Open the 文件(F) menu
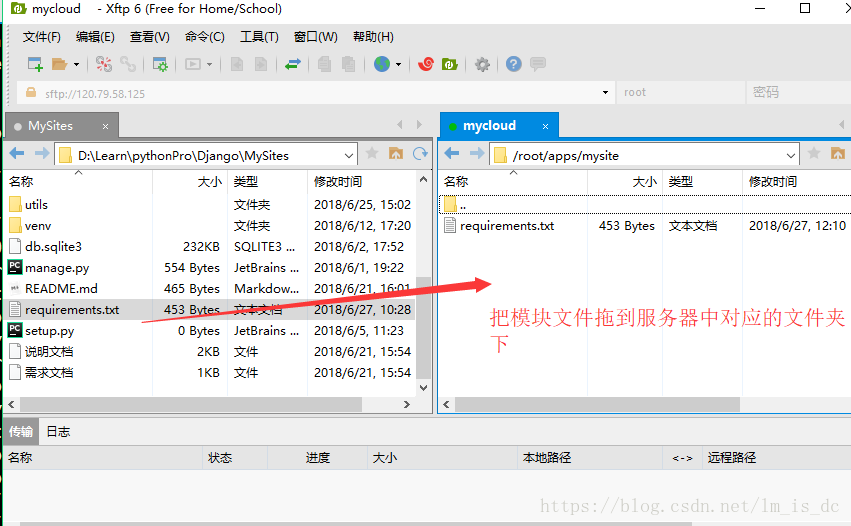The width and height of the screenshot is (851, 526). point(42,37)
